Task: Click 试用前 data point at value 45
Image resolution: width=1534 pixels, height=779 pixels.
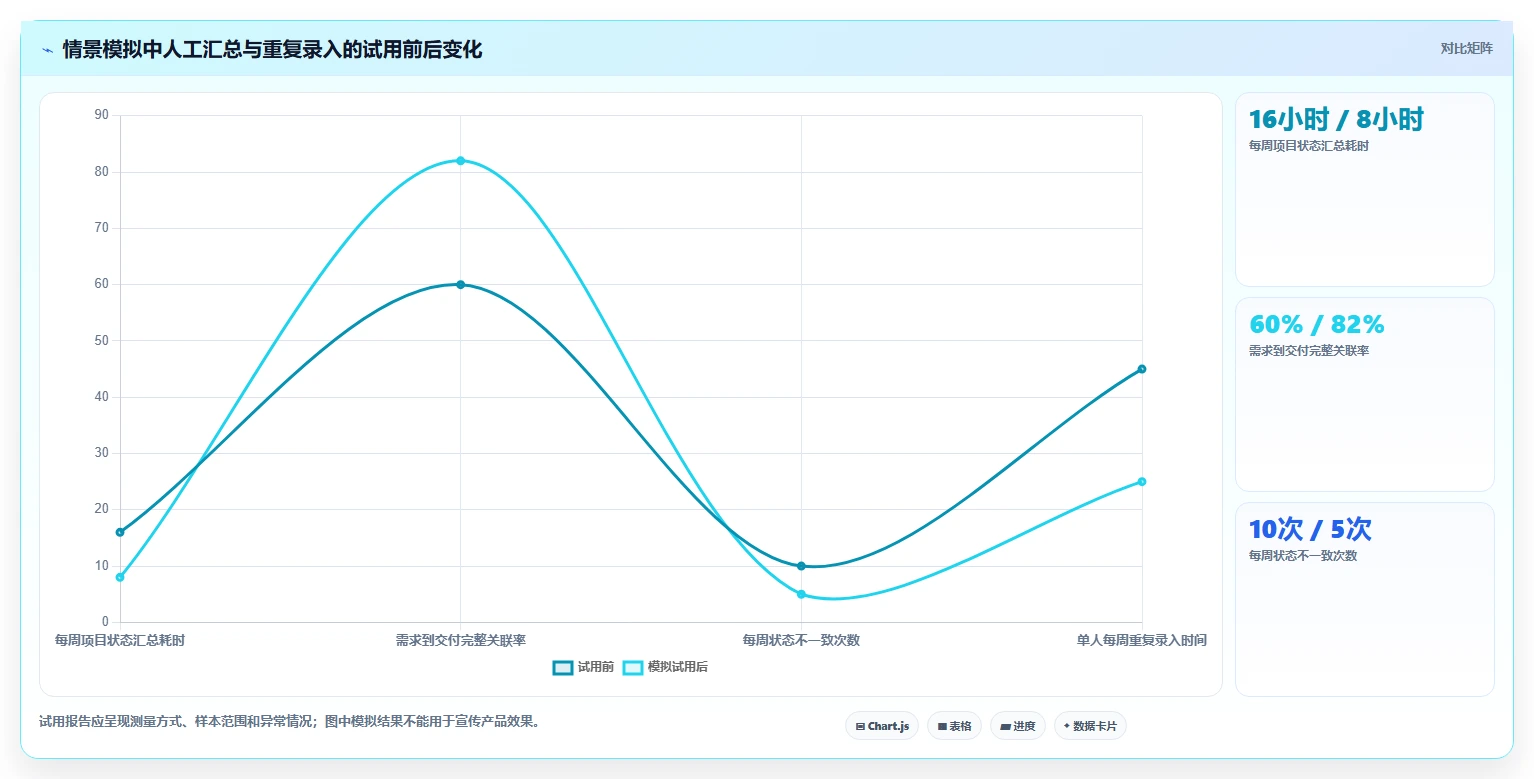Action: coord(1142,369)
